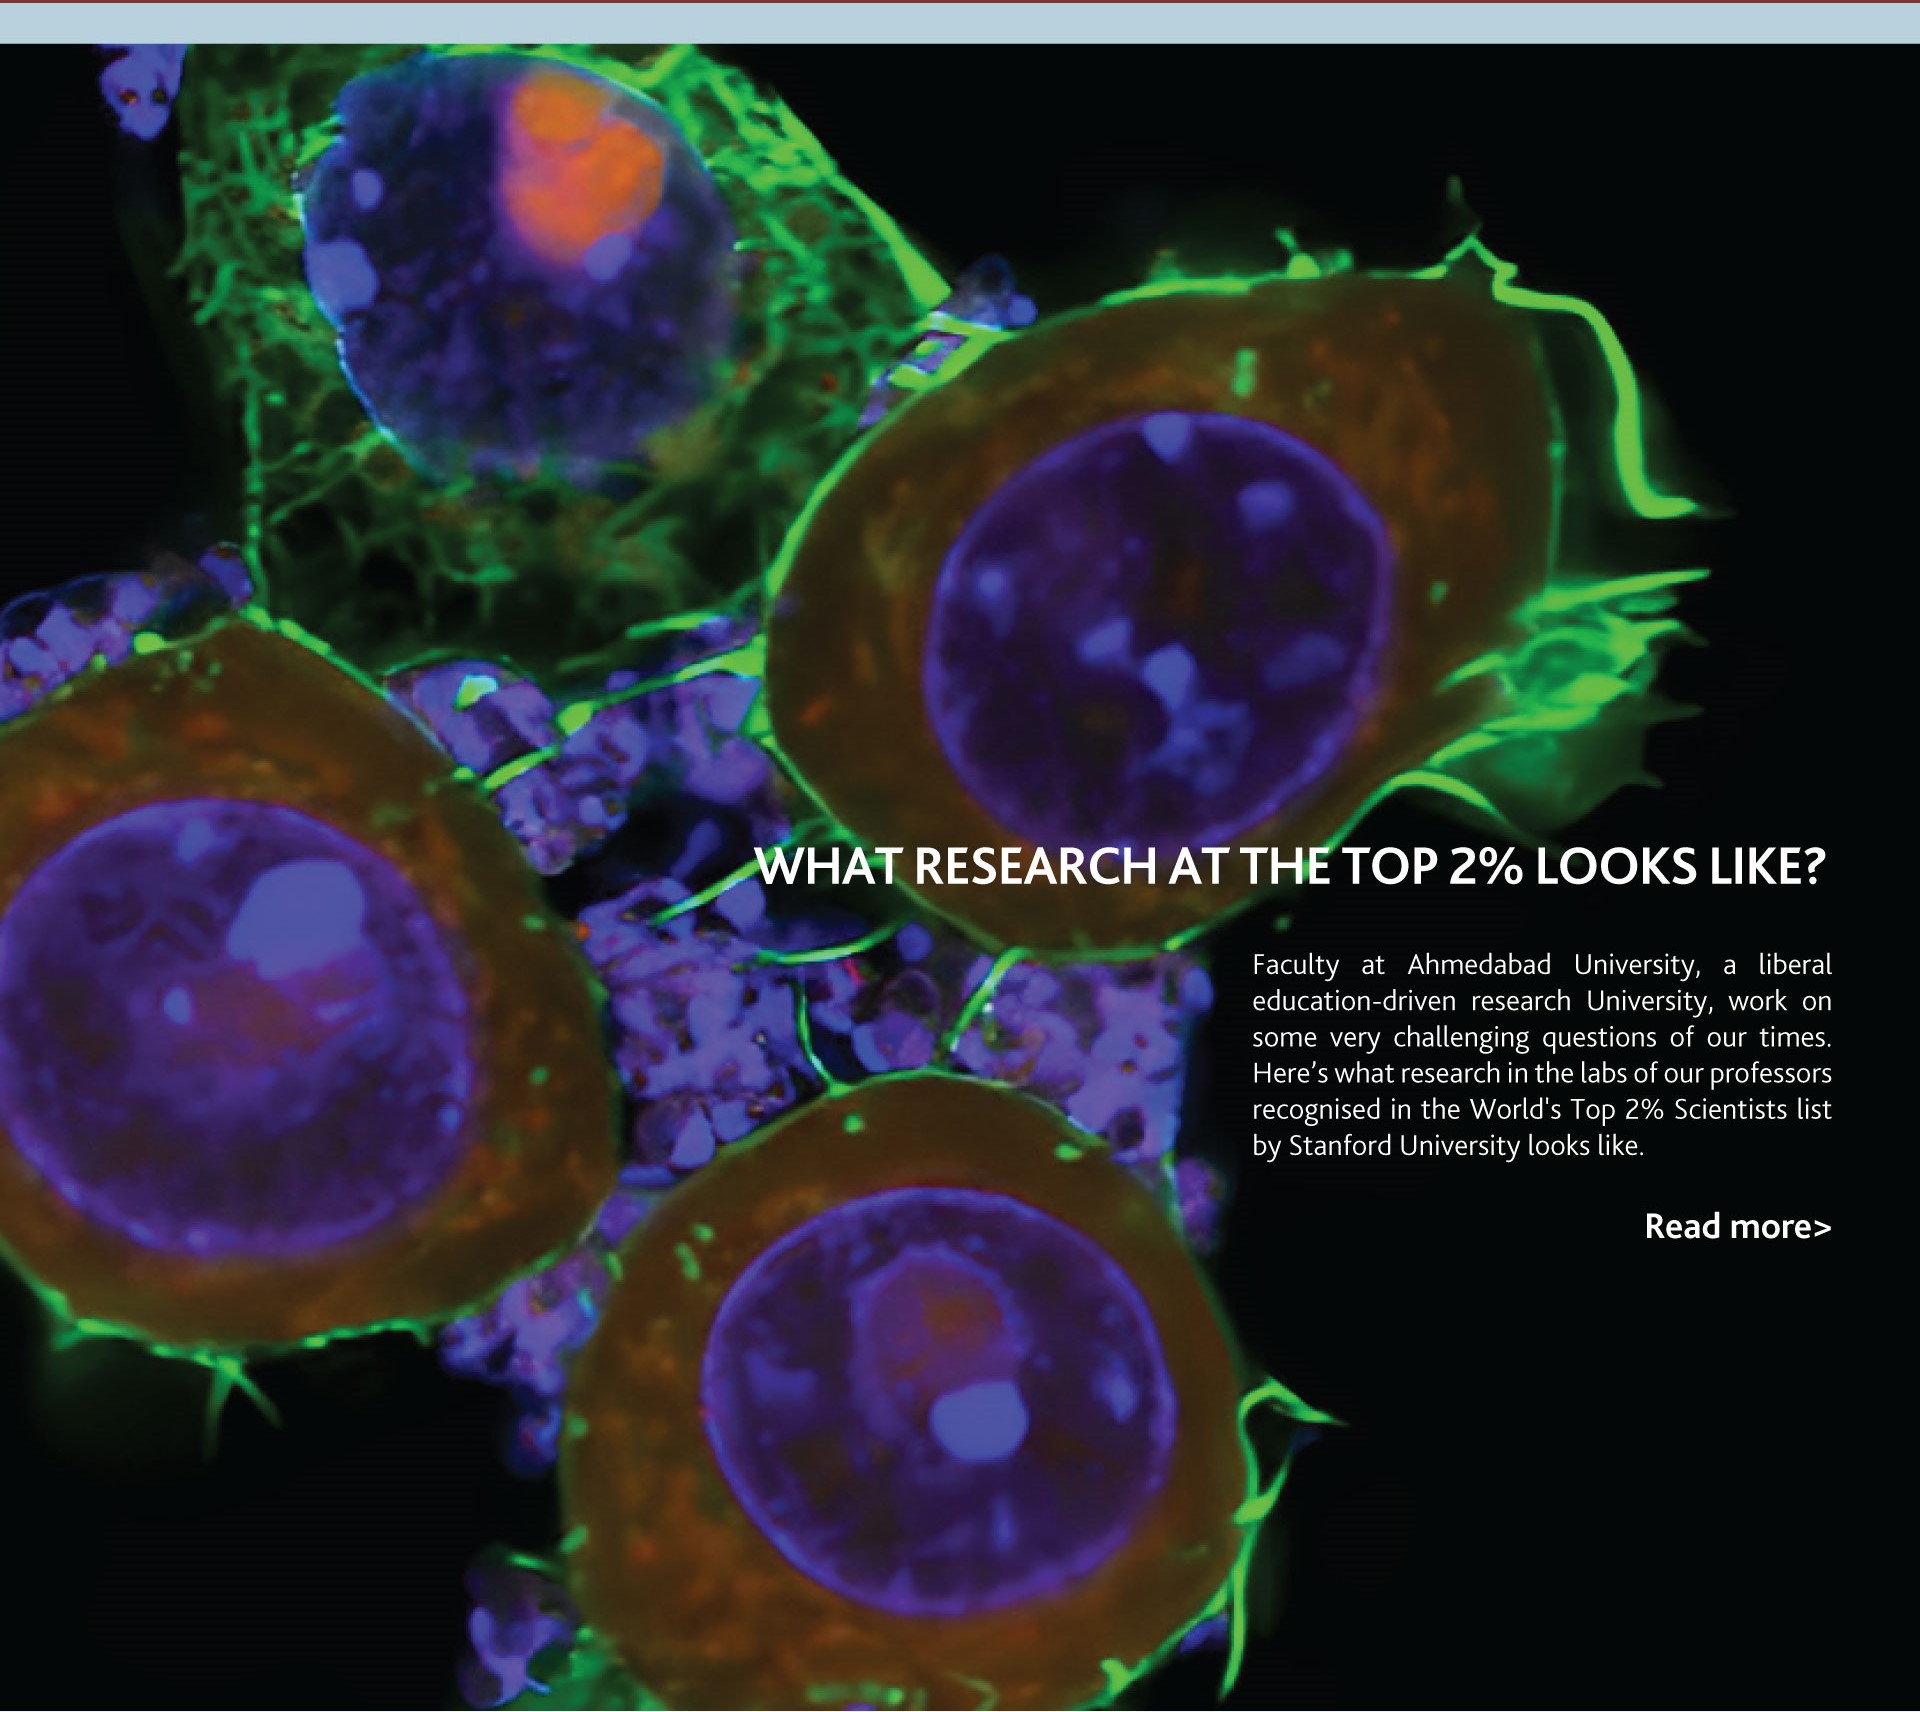Click the words "World's Top 2% Scientists list"
Image resolution: width=1920 pixels, height=1712 pixels.
(1650, 1110)
